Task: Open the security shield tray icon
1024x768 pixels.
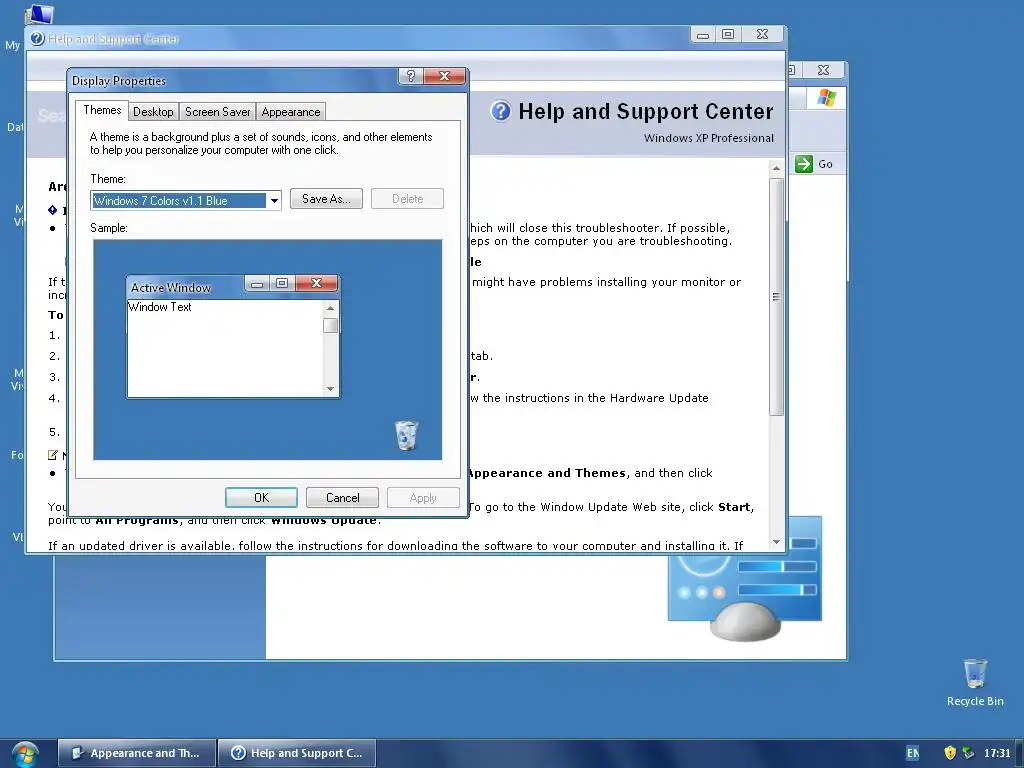Action: [x=950, y=753]
